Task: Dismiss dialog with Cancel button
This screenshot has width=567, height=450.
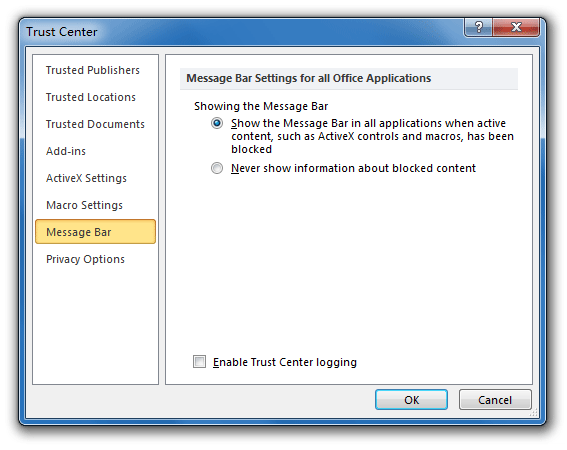Action: [x=495, y=400]
